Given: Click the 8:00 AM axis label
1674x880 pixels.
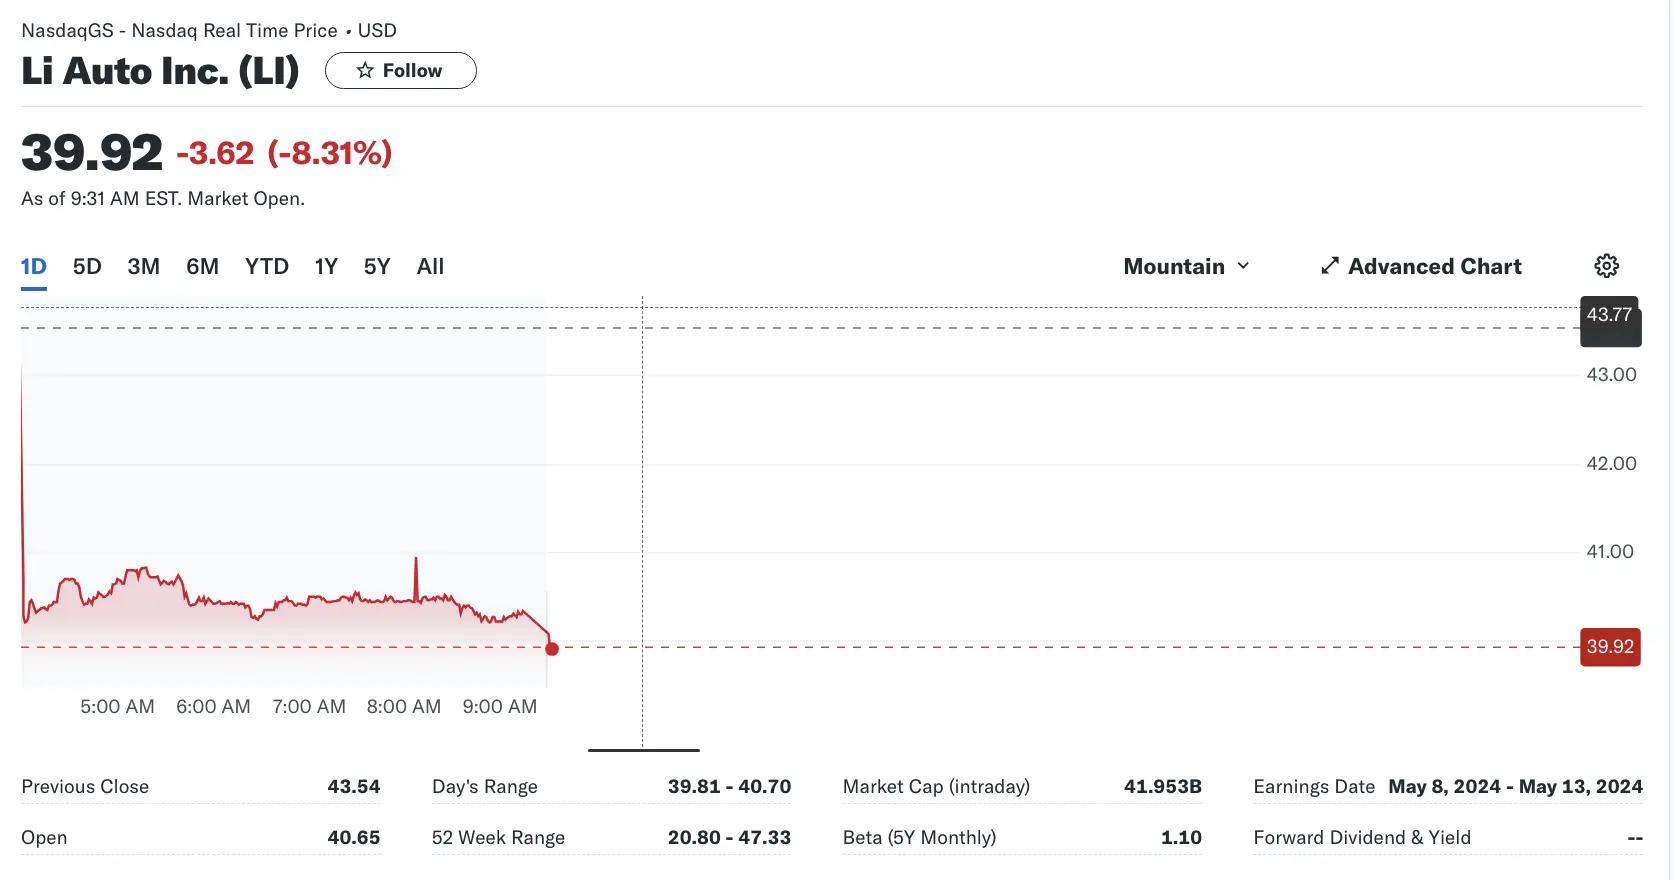Looking at the screenshot, I should (x=404, y=707).
